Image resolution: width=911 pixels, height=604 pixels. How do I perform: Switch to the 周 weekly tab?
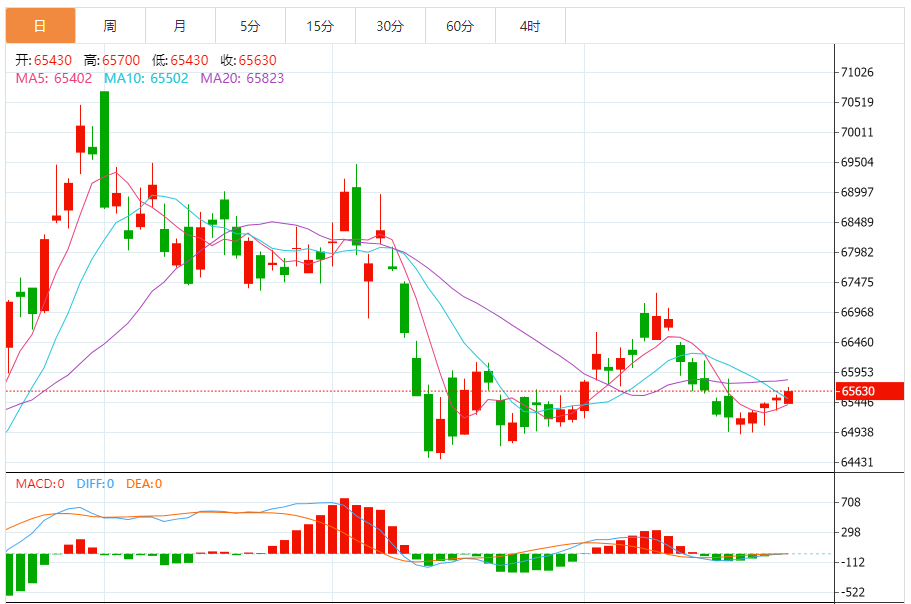coord(110,26)
